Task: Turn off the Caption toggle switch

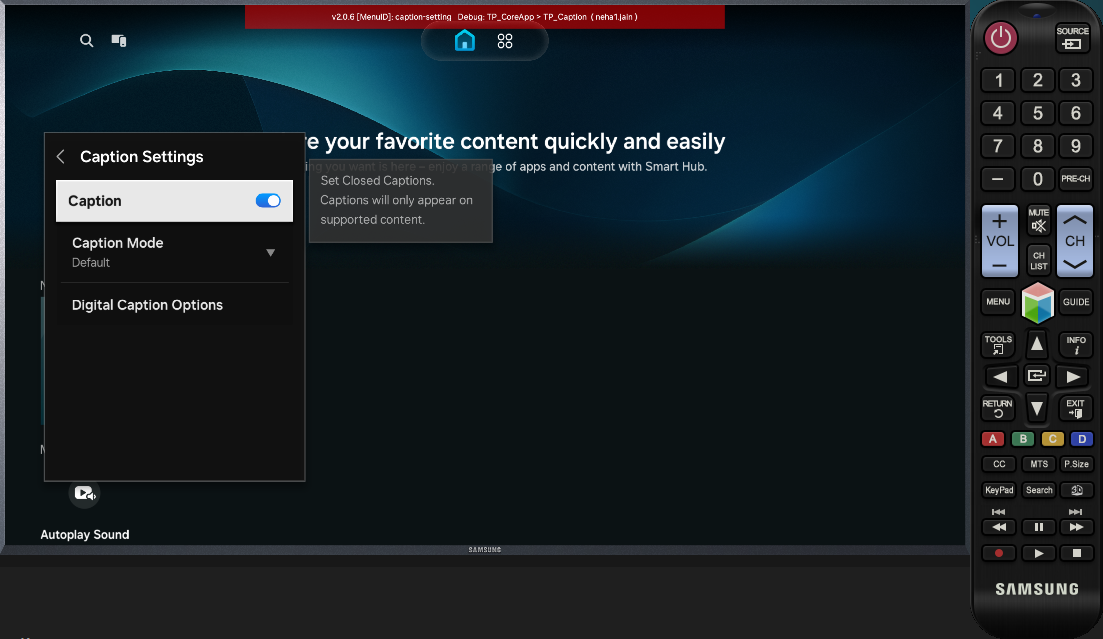Action: [268, 201]
